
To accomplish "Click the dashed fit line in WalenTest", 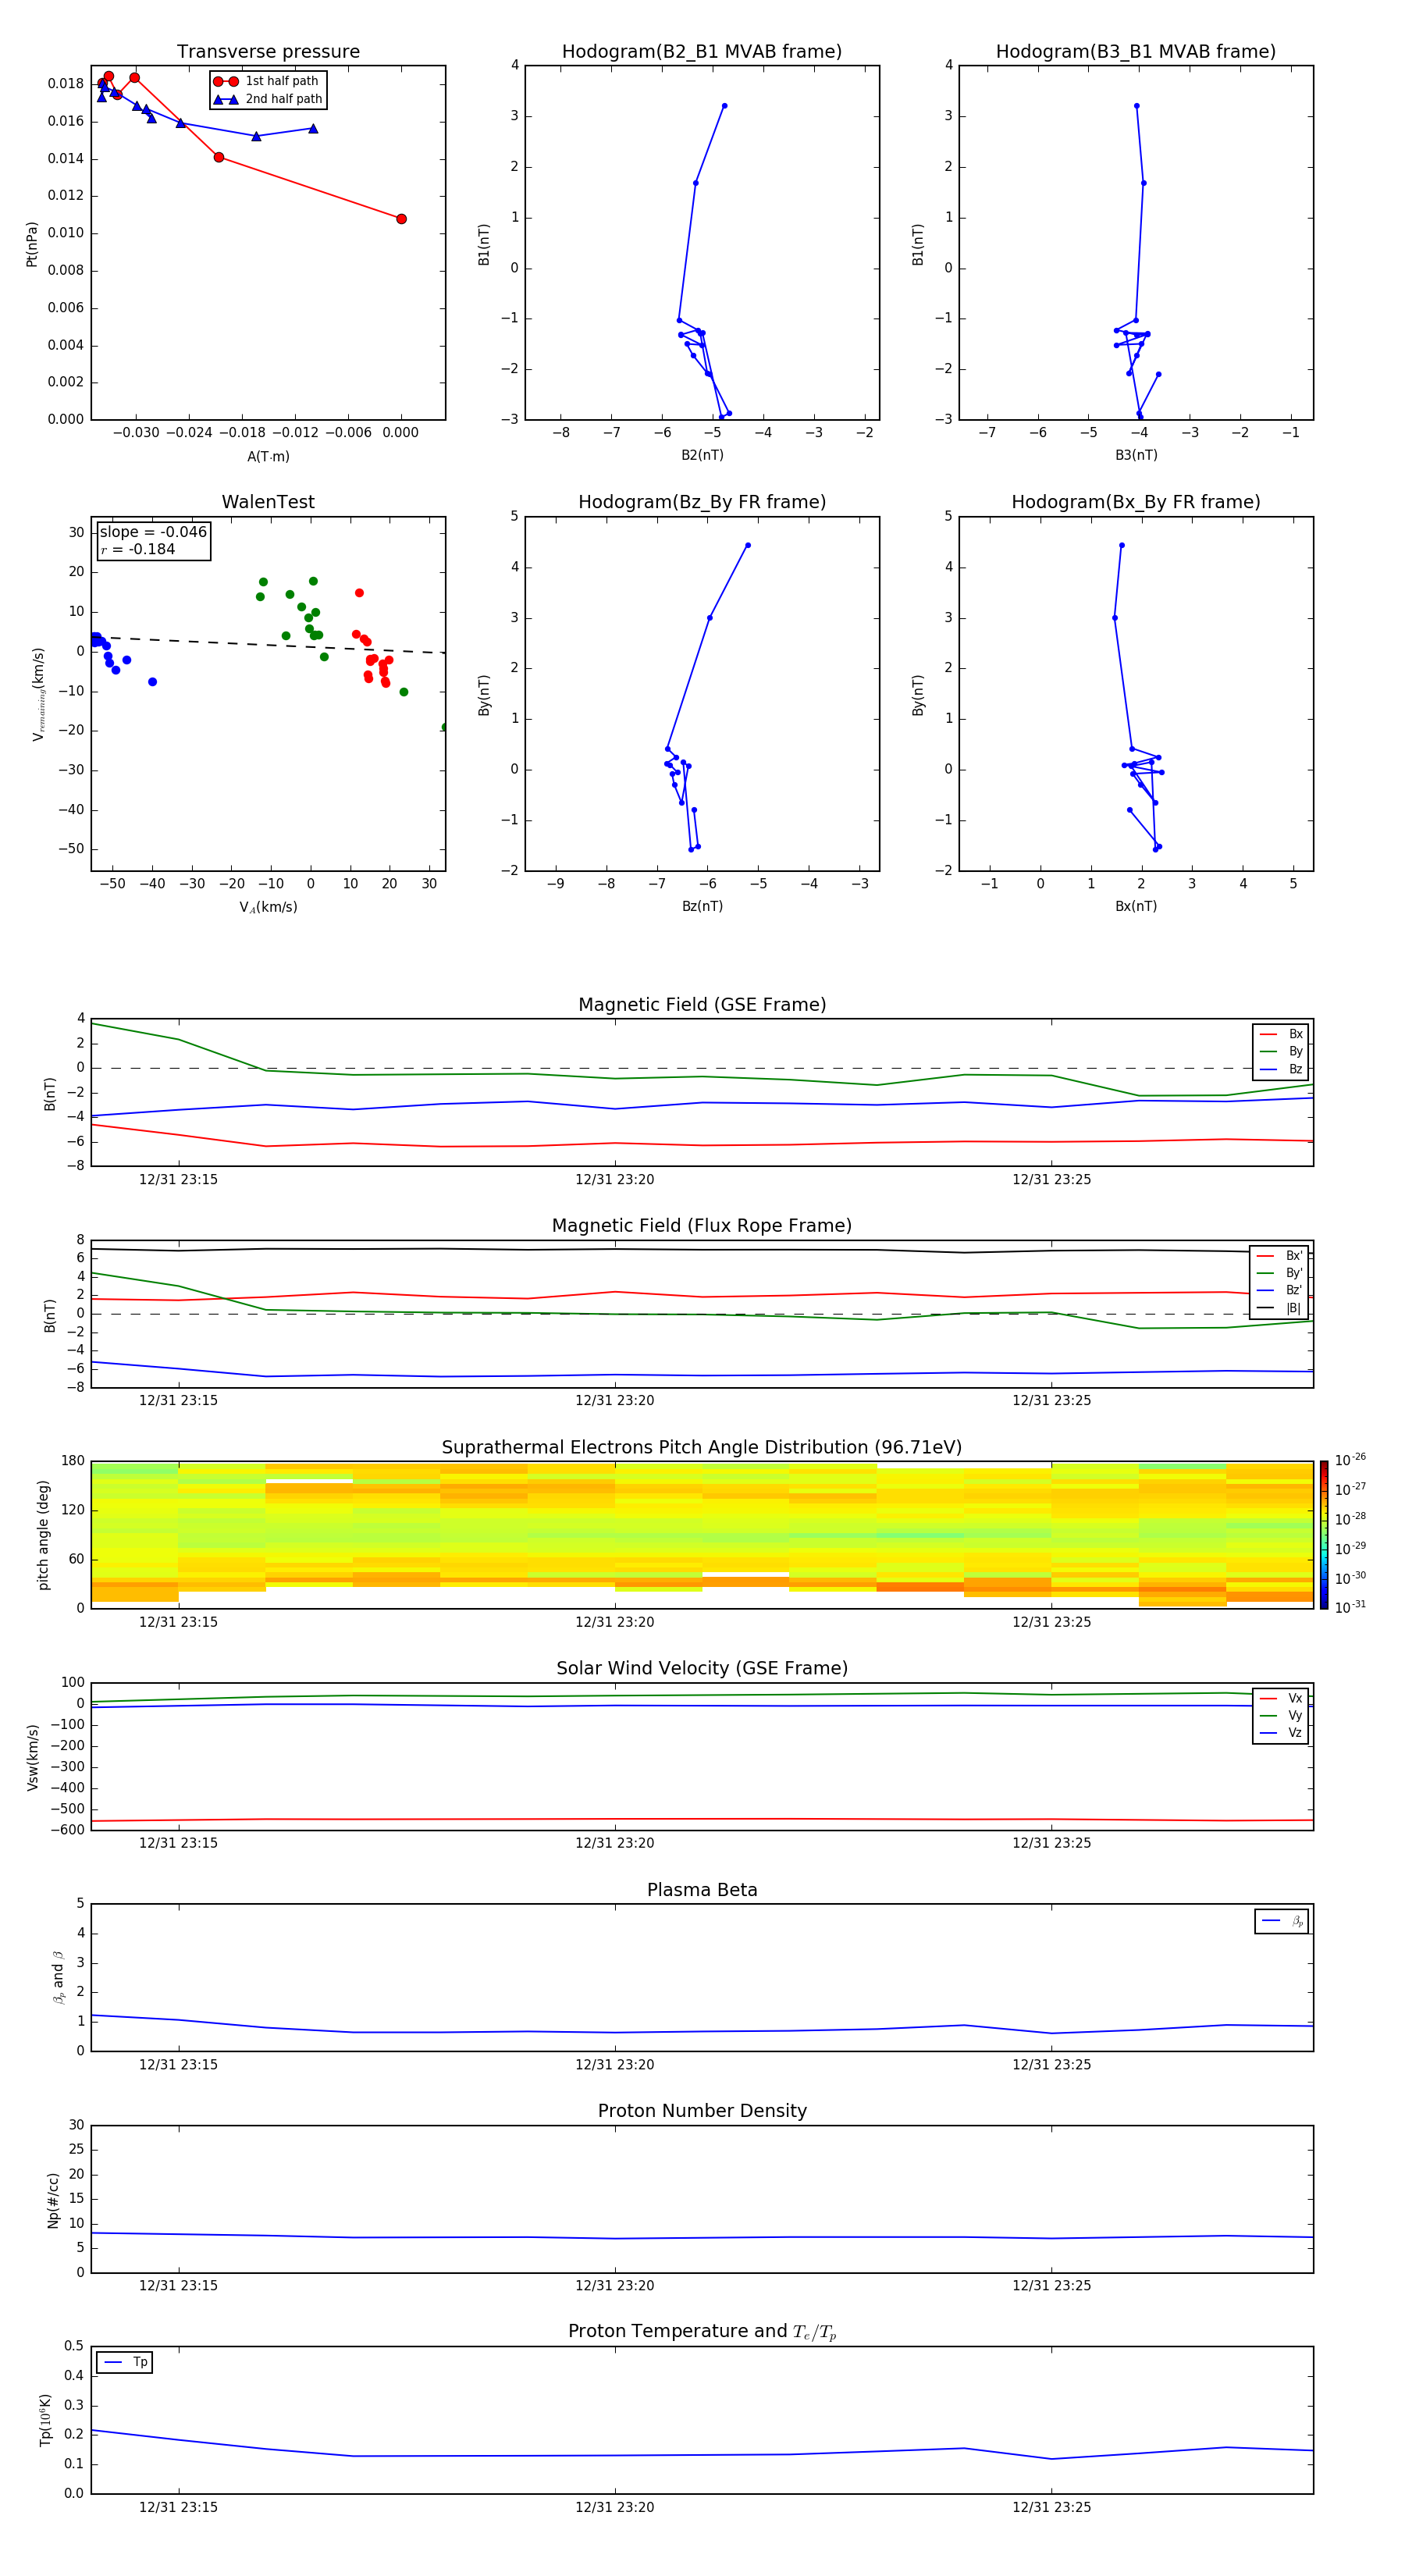I will coord(268,645).
